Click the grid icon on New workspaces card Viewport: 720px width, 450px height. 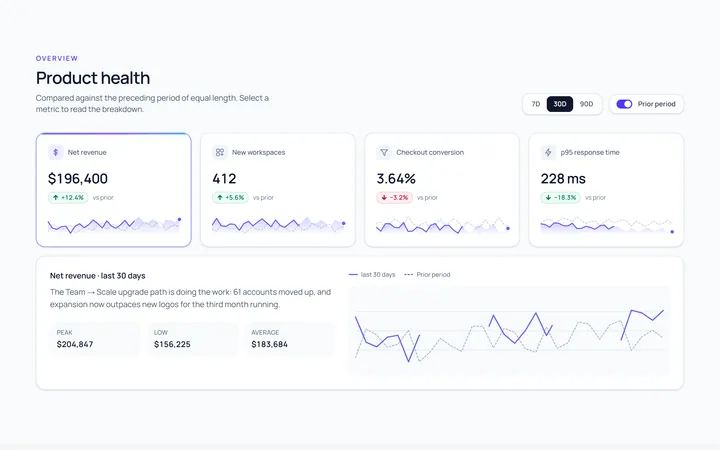[x=220, y=152]
